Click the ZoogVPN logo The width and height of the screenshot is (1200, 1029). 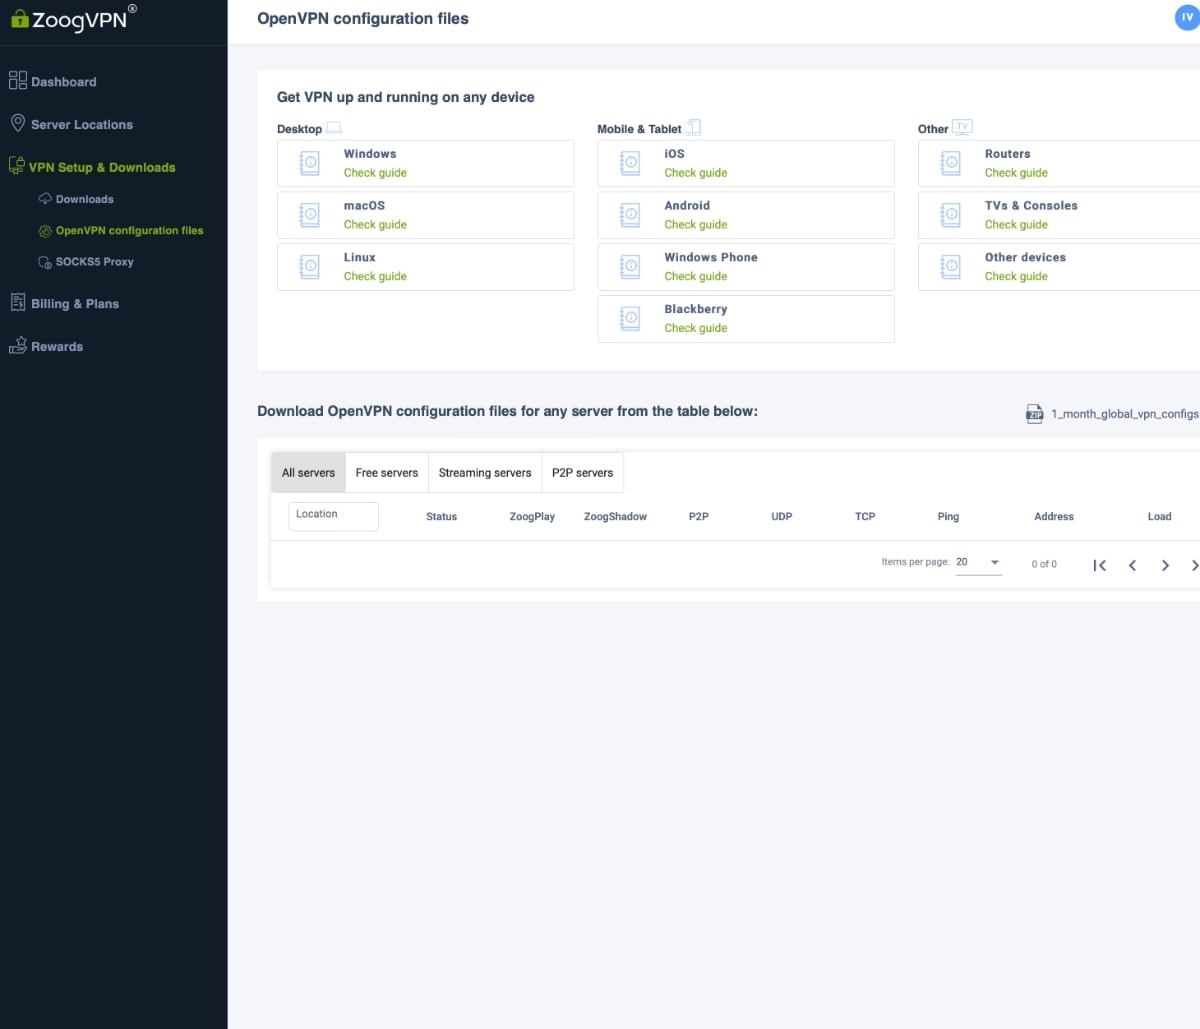[x=73, y=18]
